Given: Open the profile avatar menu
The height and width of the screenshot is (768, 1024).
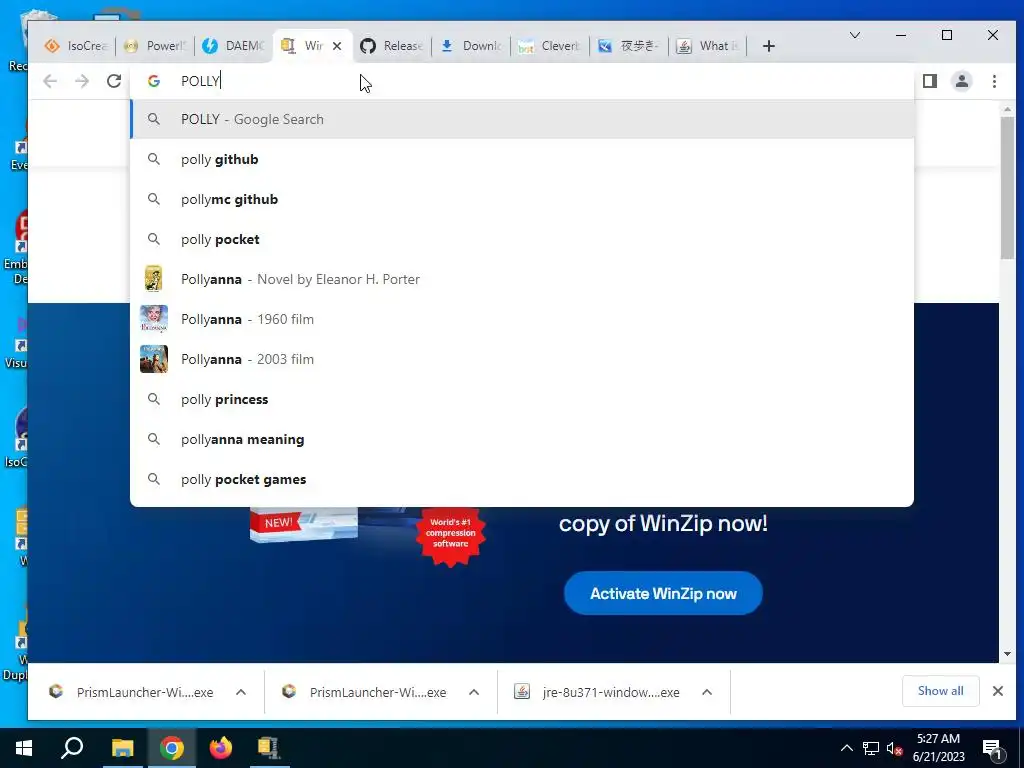Looking at the screenshot, I should coord(961,81).
